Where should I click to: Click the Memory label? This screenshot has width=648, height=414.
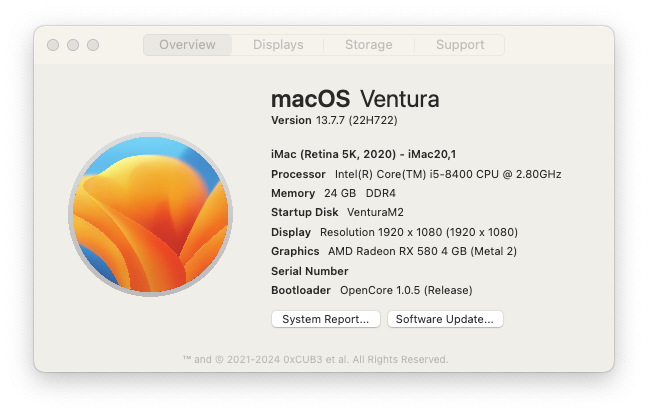[293, 193]
